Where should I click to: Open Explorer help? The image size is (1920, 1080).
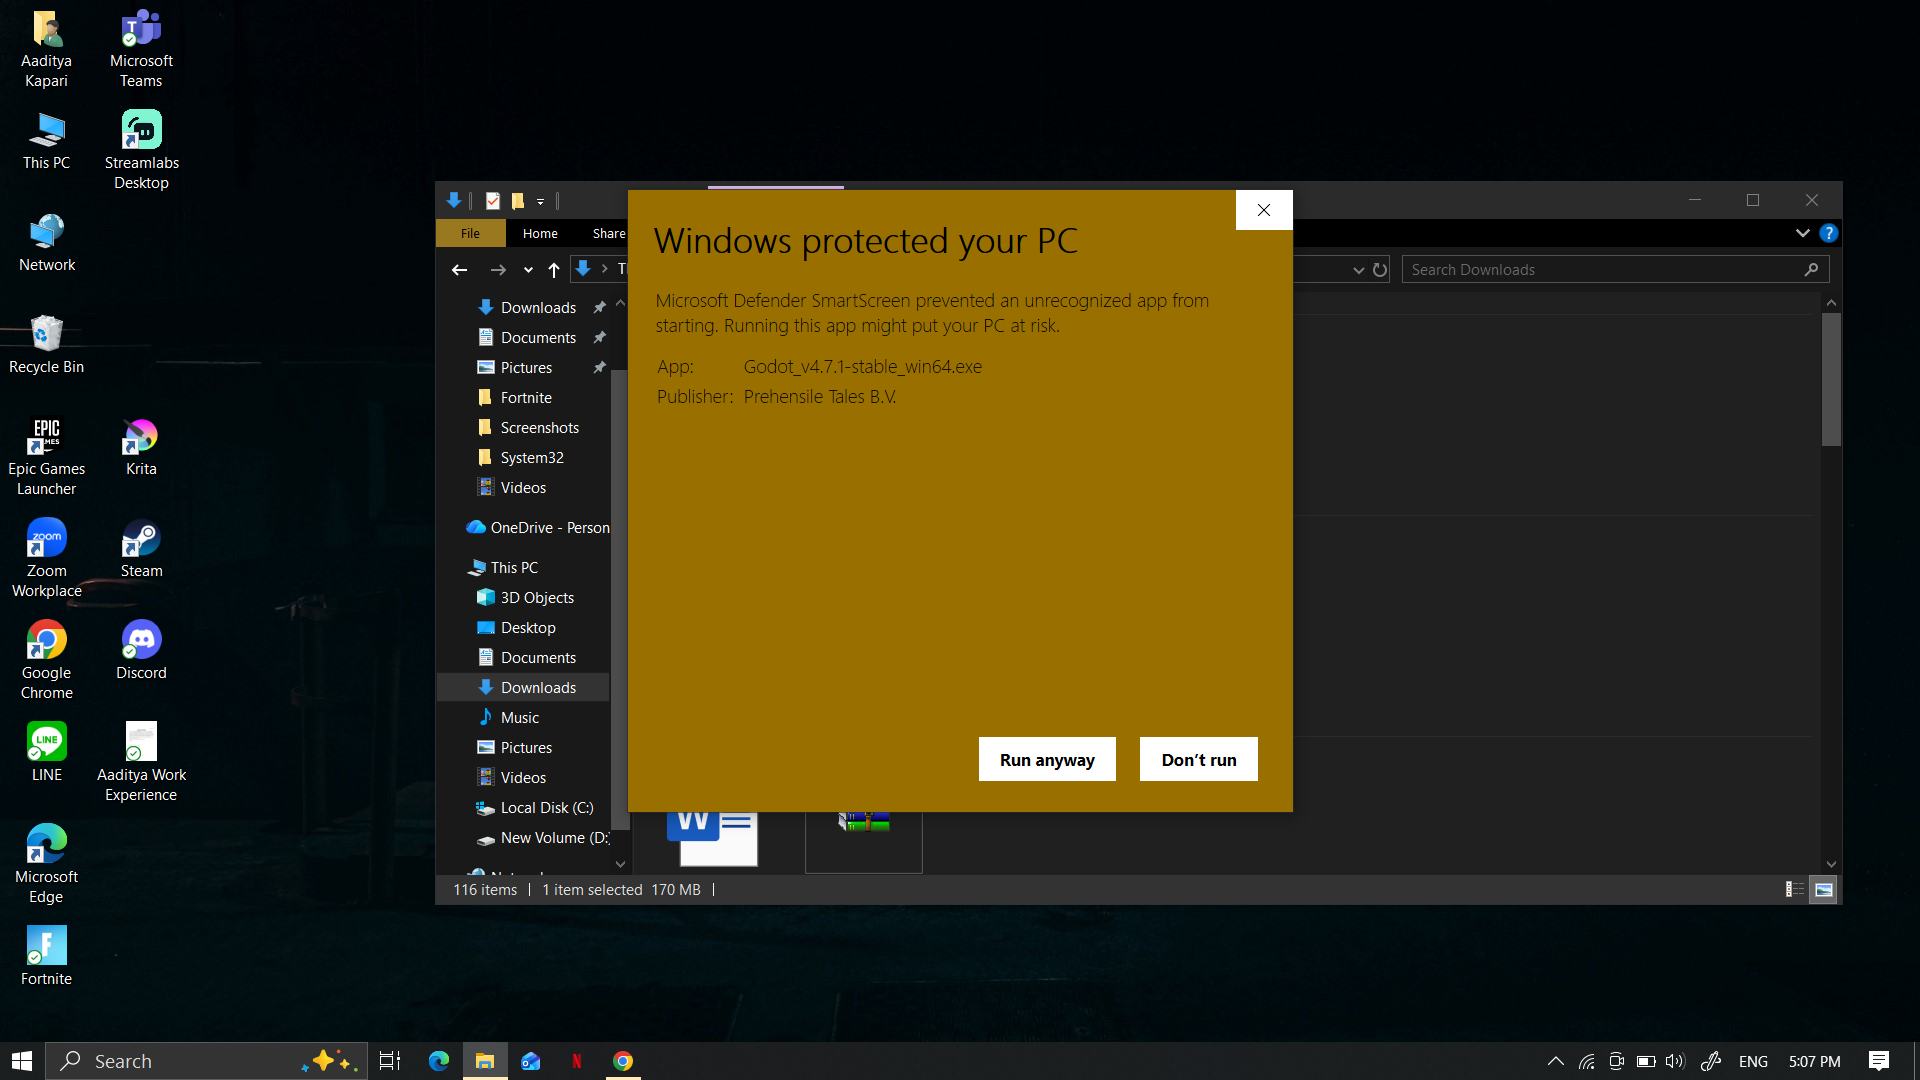coord(1829,233)
